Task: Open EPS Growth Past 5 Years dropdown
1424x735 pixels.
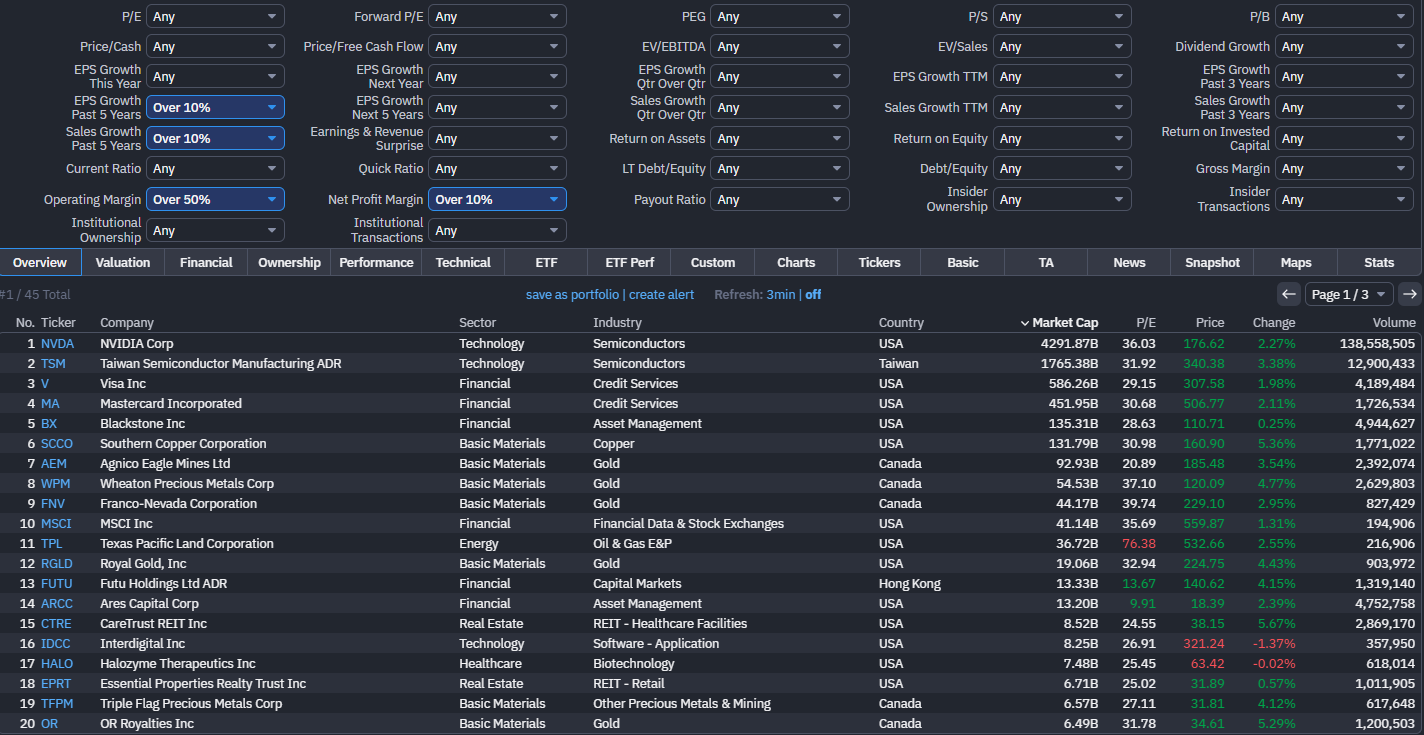Action: (x=215, y=108)
